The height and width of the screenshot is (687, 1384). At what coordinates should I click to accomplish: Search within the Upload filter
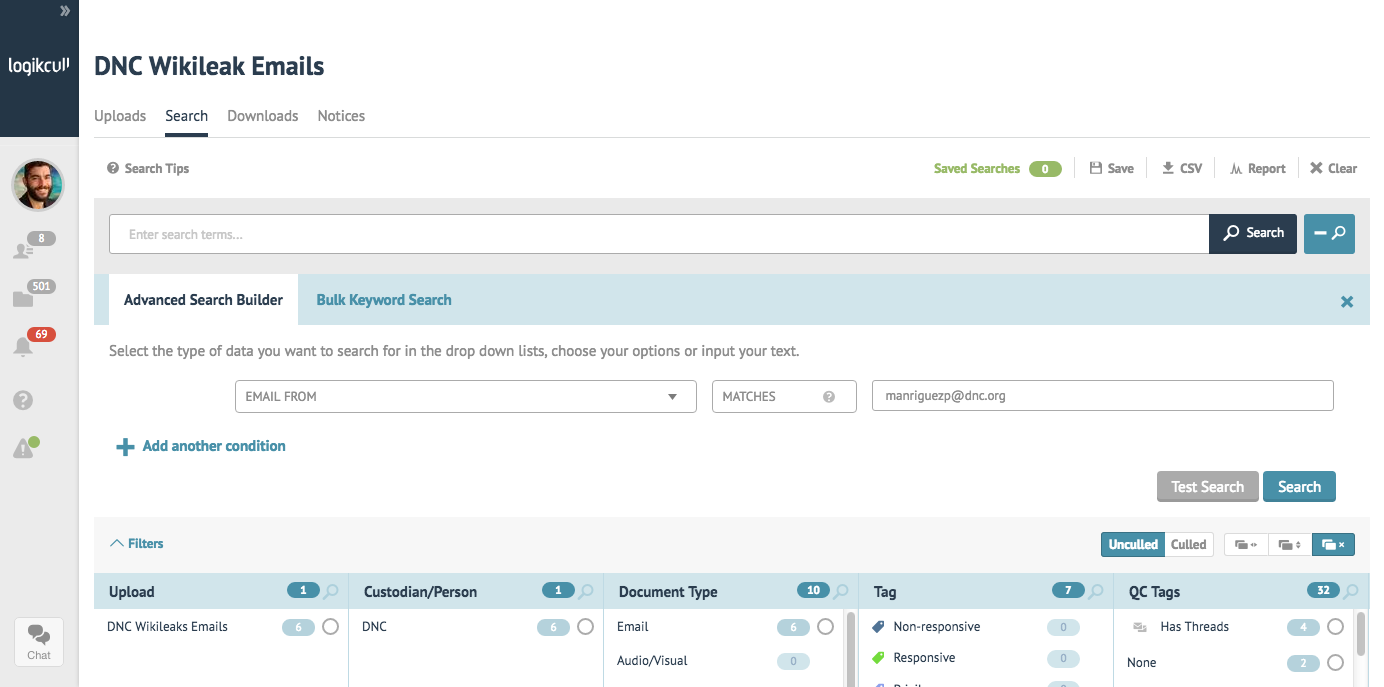[x=331, y=591]
